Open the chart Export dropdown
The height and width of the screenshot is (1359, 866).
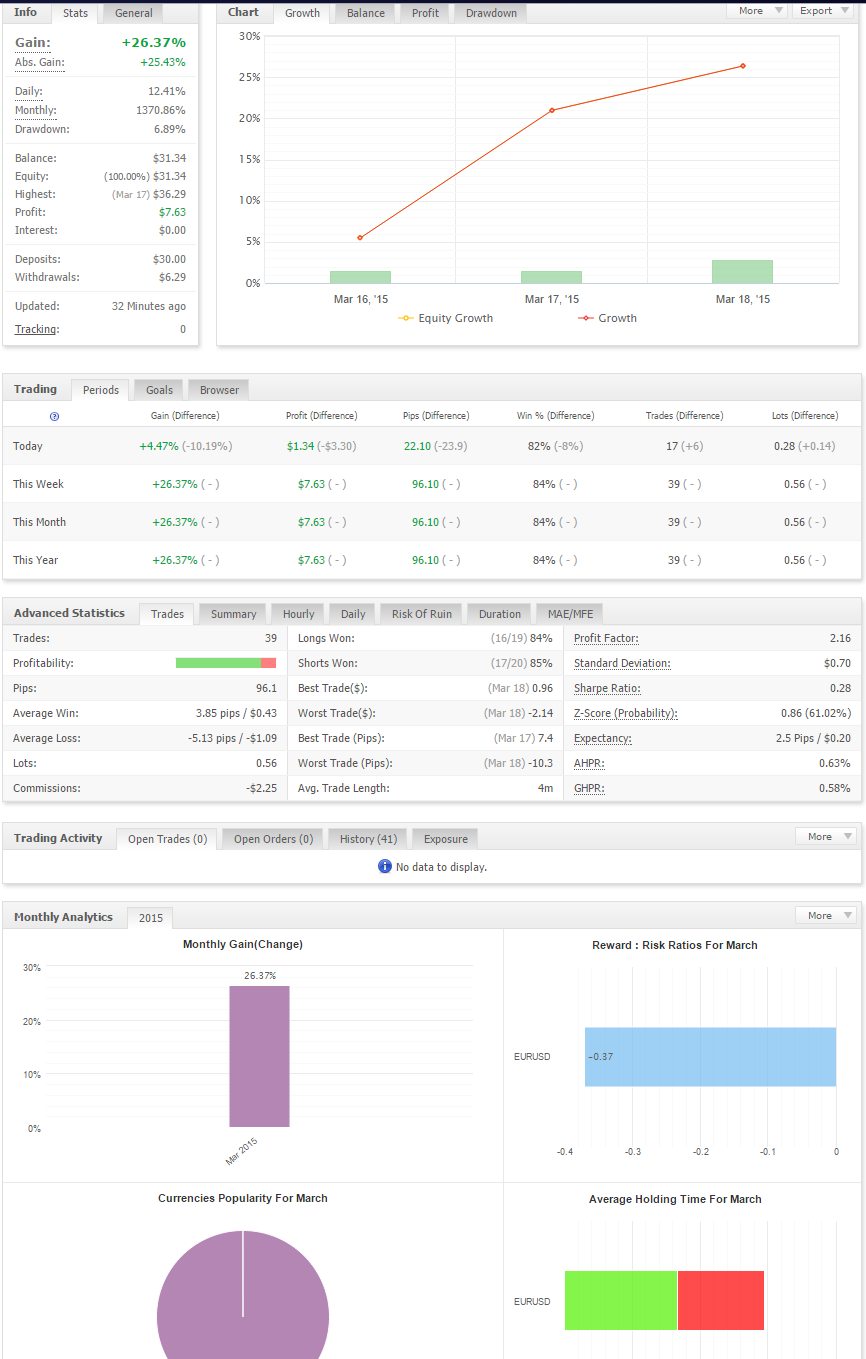(824, 11)
